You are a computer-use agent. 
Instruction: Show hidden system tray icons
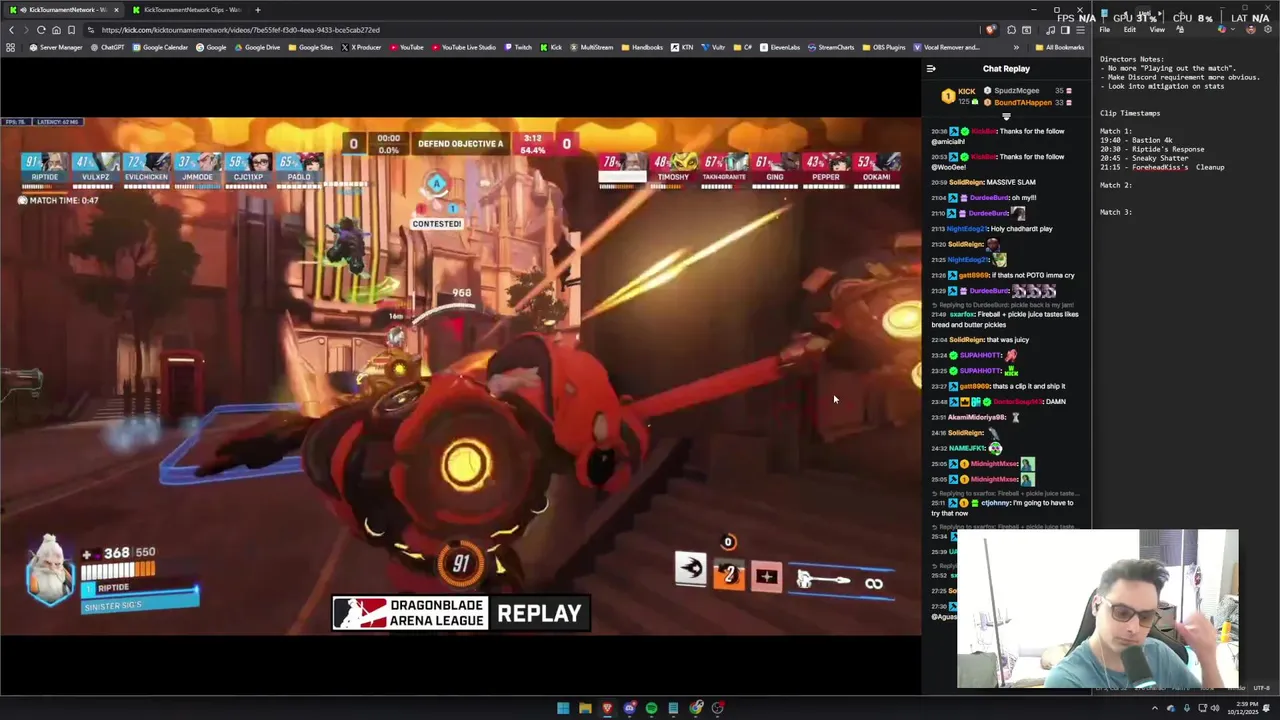1155,708
